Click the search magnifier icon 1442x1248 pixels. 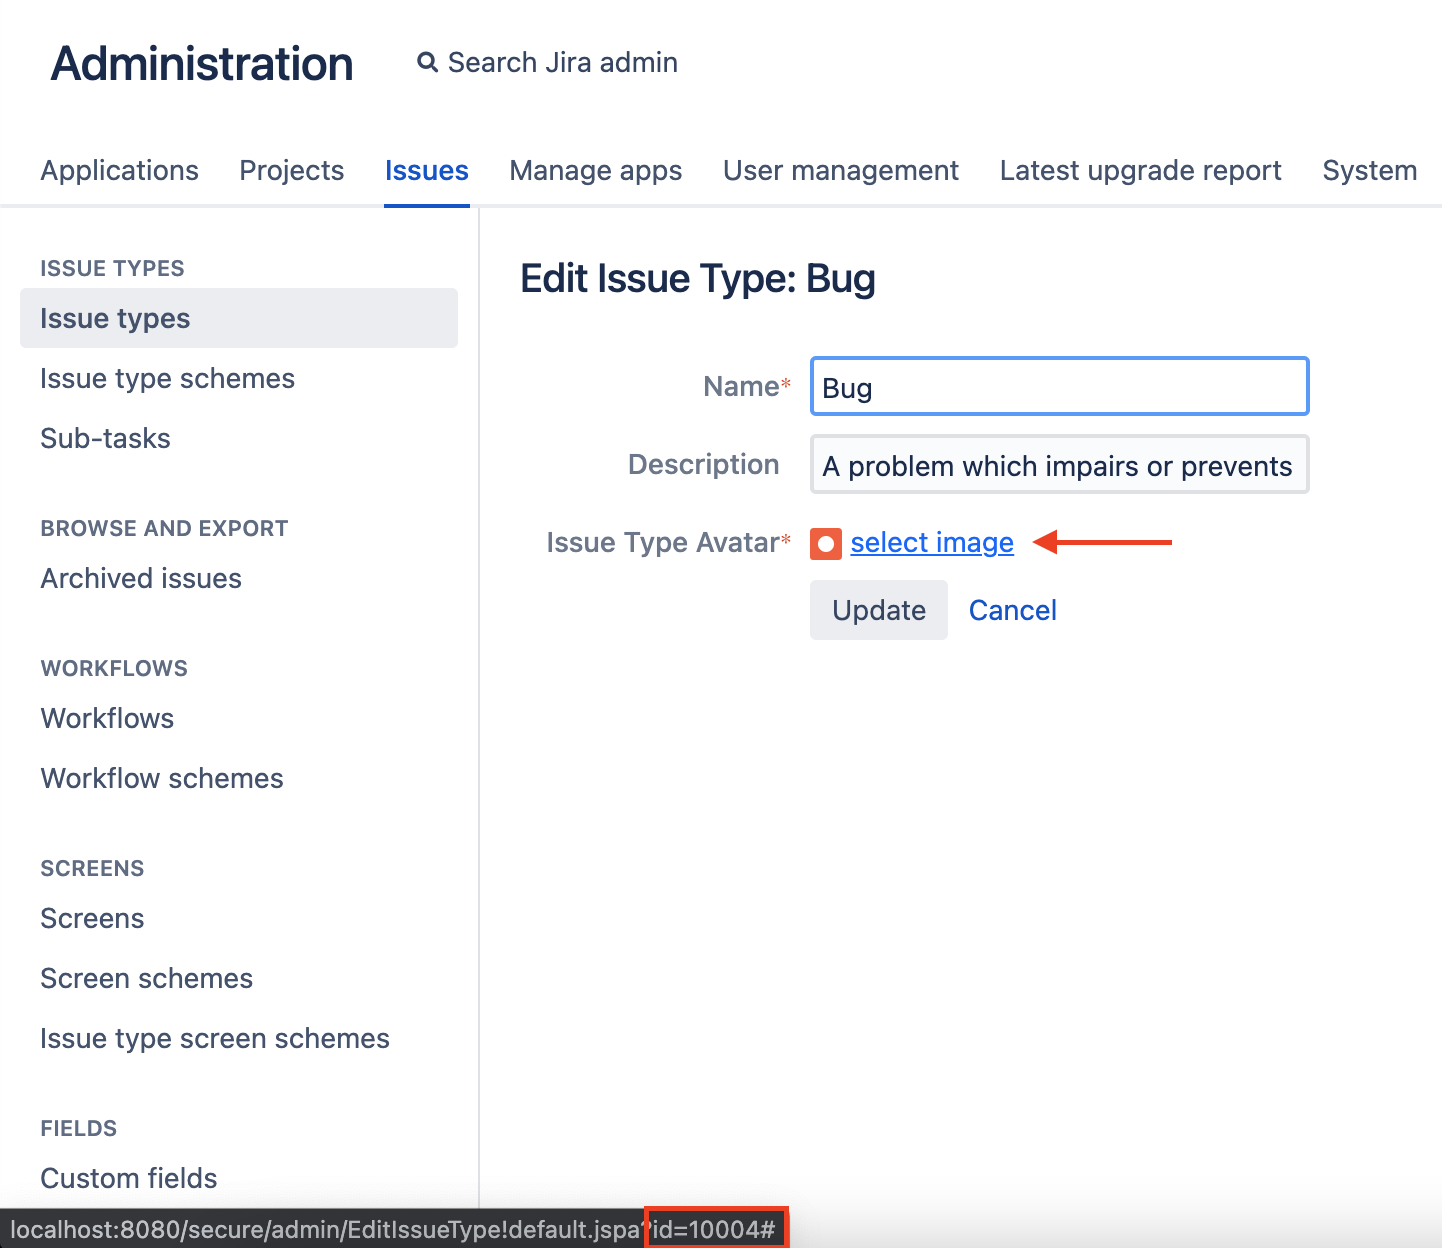[427, 63]
